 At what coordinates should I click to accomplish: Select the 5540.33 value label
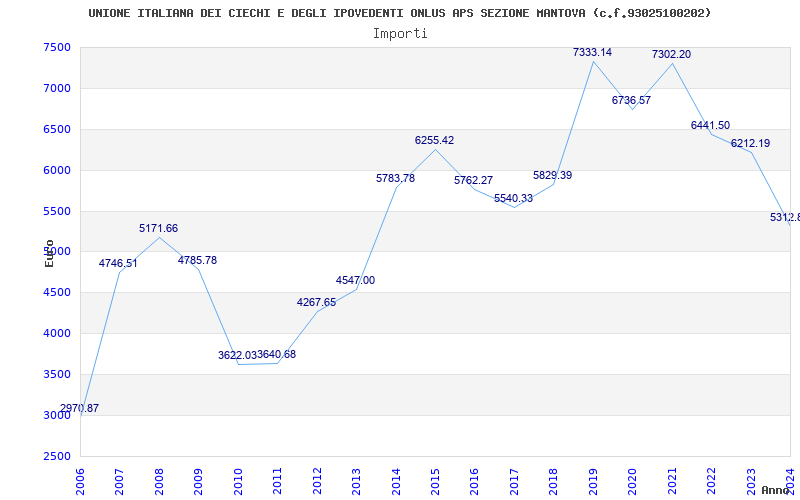click(513, 198)
